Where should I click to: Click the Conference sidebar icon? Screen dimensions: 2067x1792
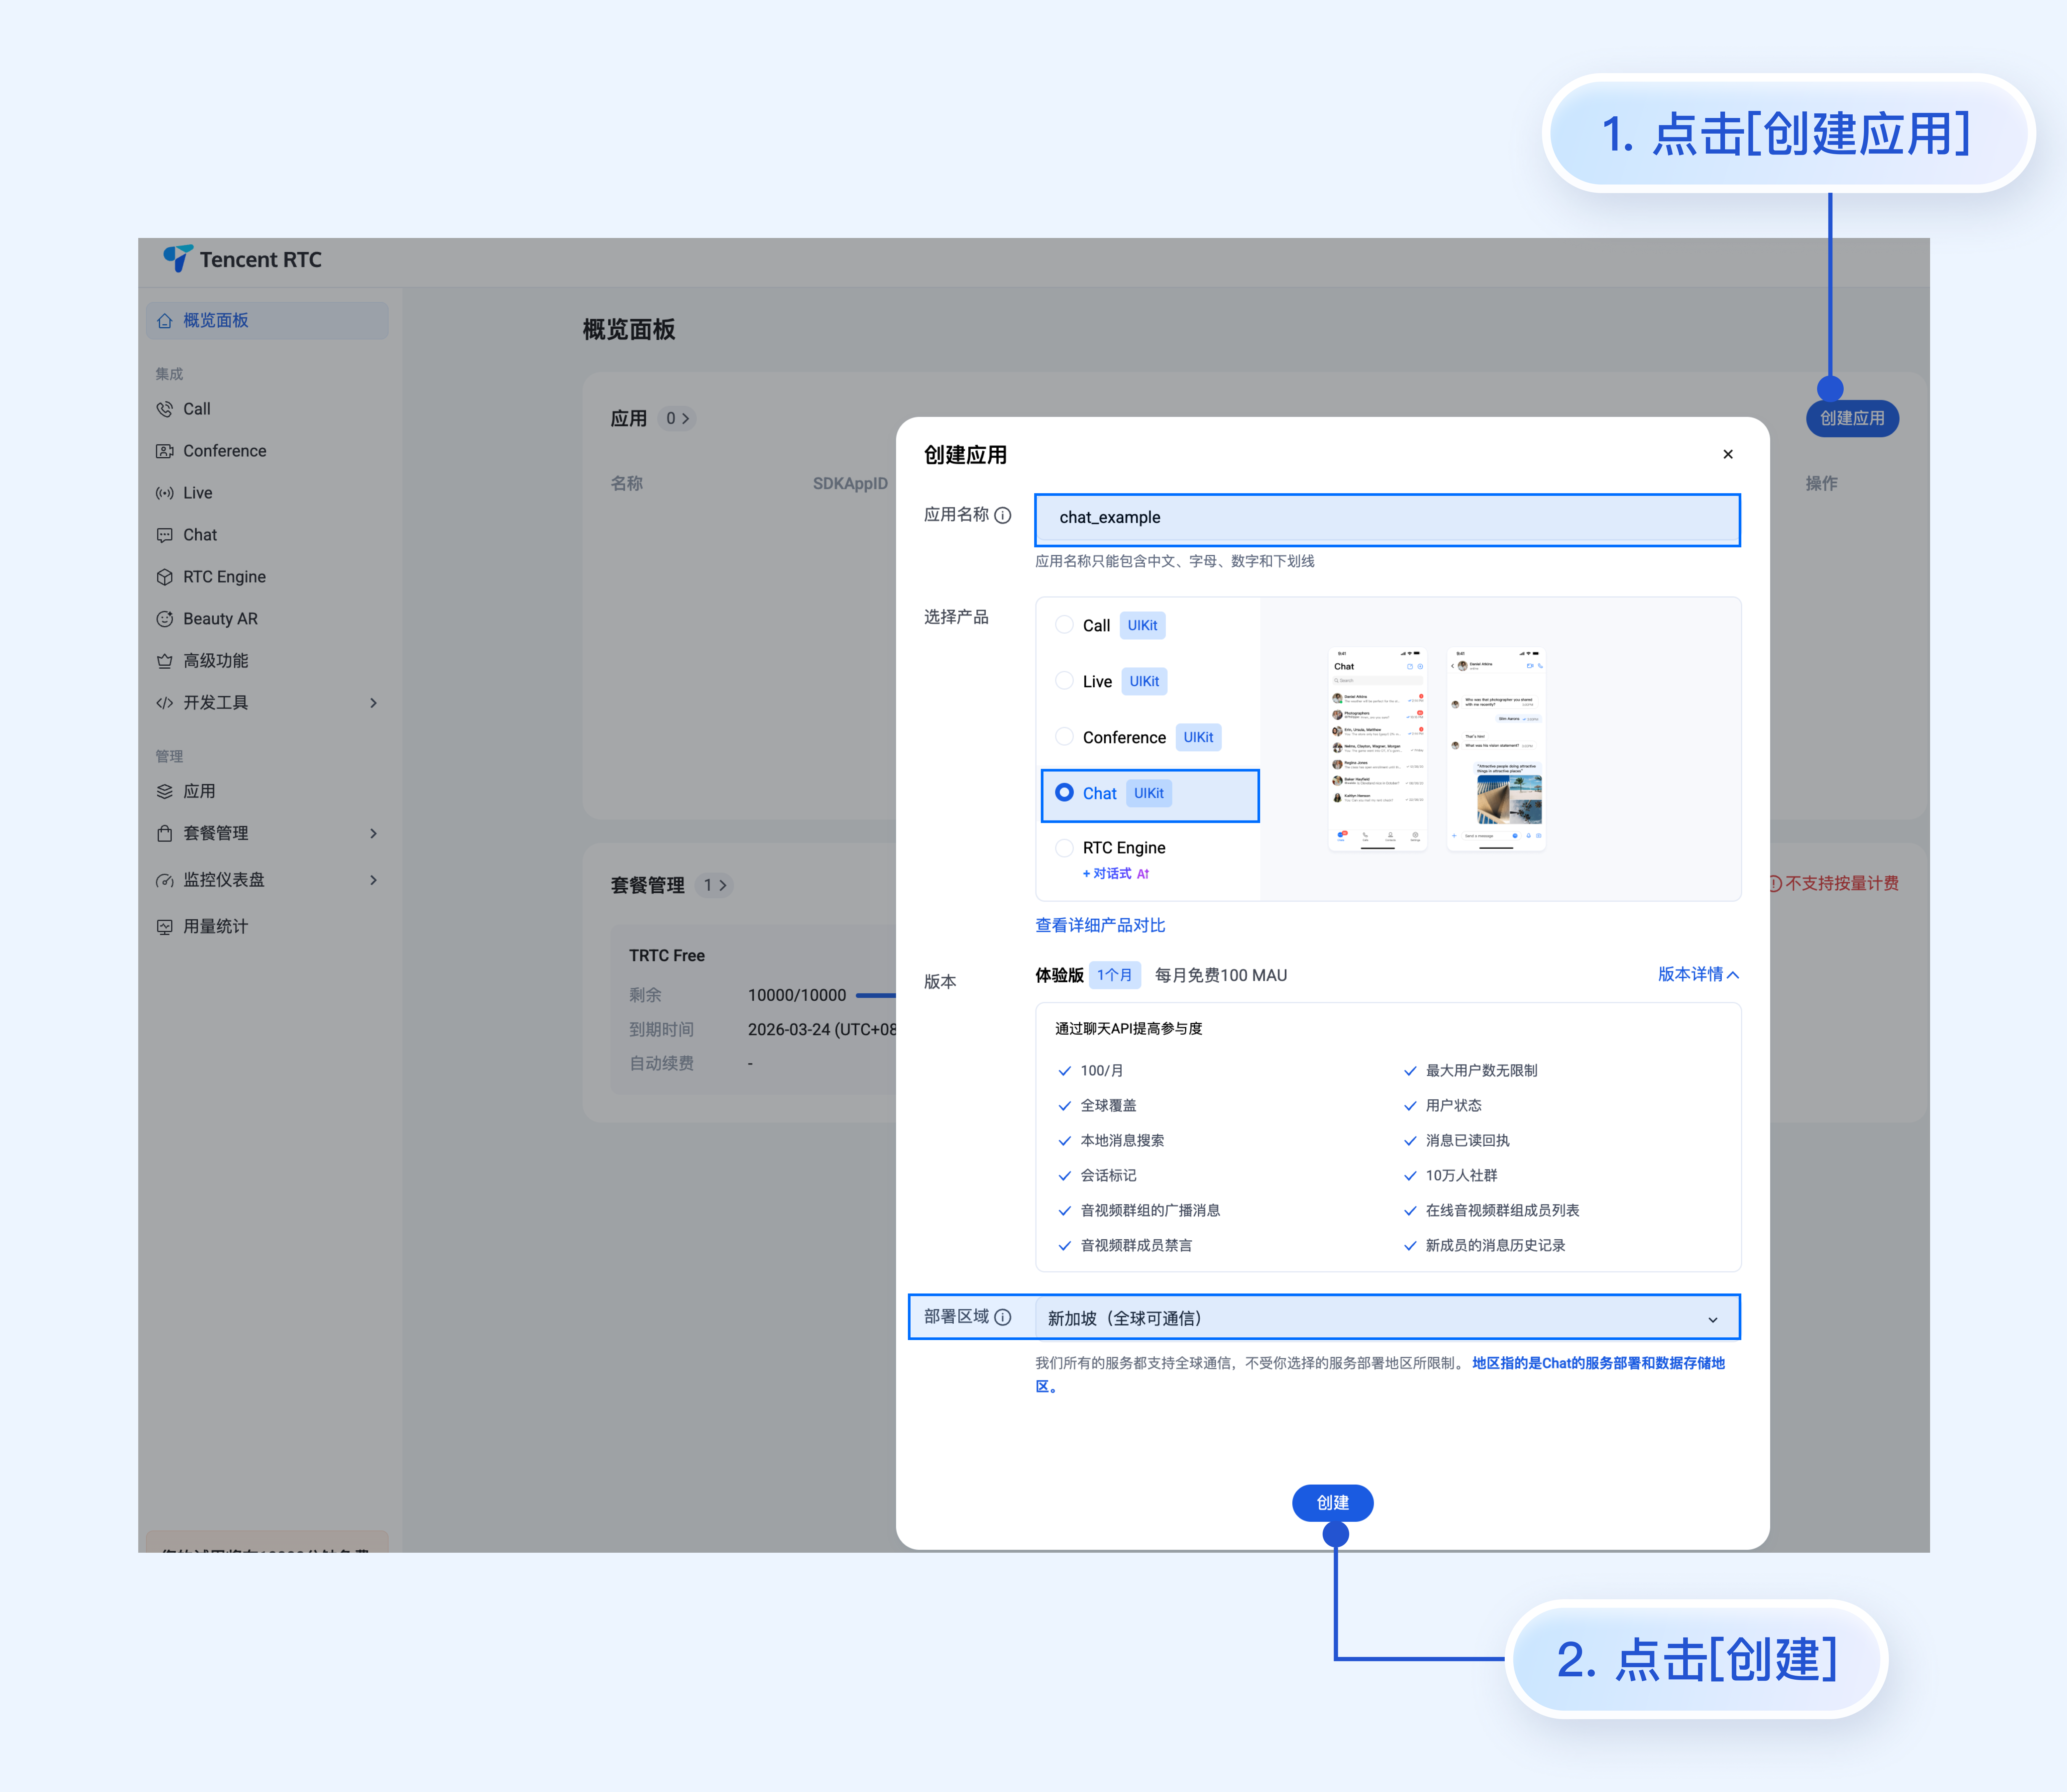click(x=165, y=451)
